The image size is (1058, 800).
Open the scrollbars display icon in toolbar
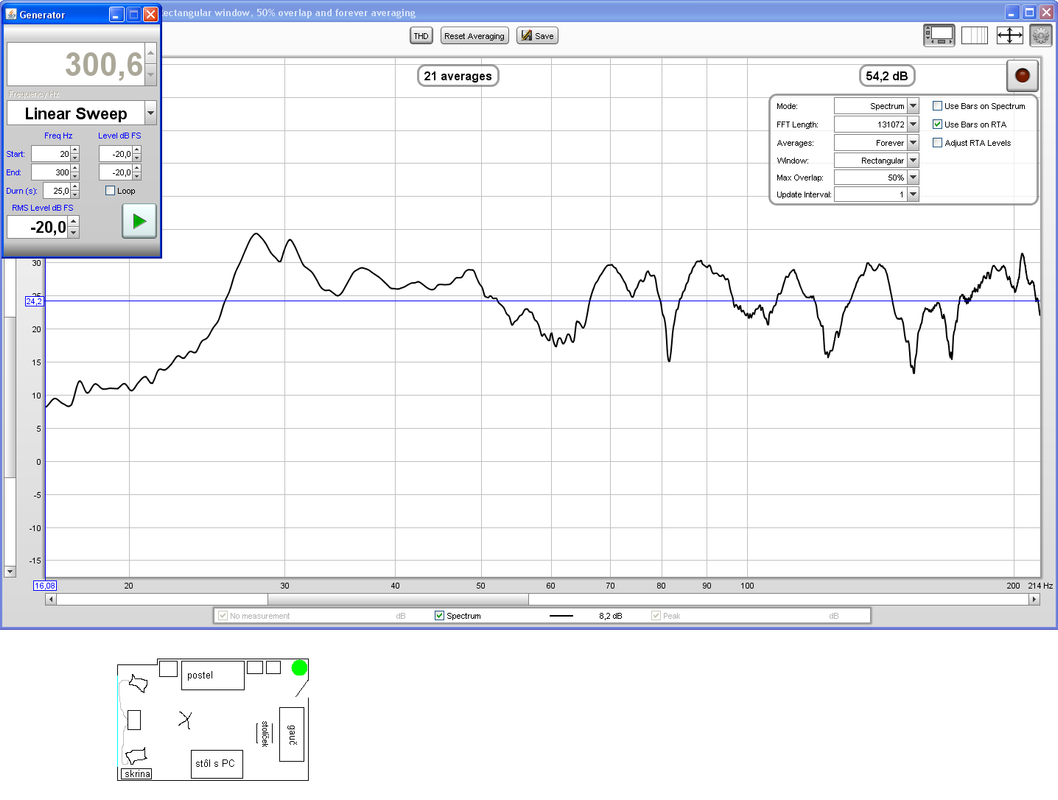[x=939, y=36]
